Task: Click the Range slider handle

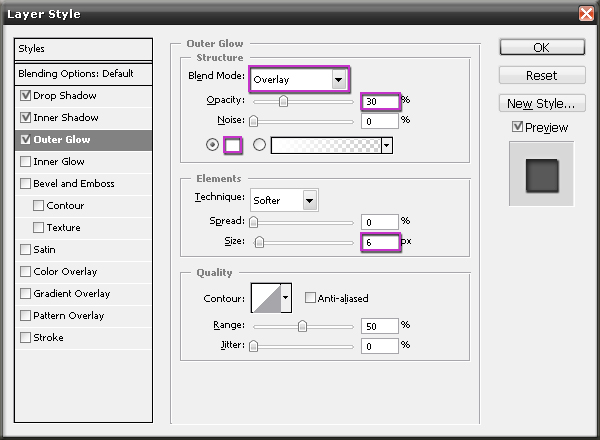Action: (302, 326)
